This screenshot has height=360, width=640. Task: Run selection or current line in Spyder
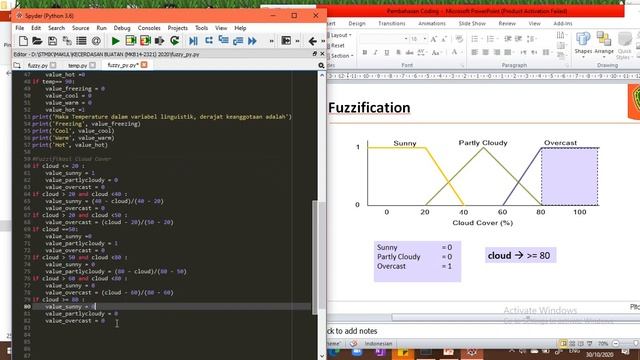pyautogui.click(x=160, y=40)
